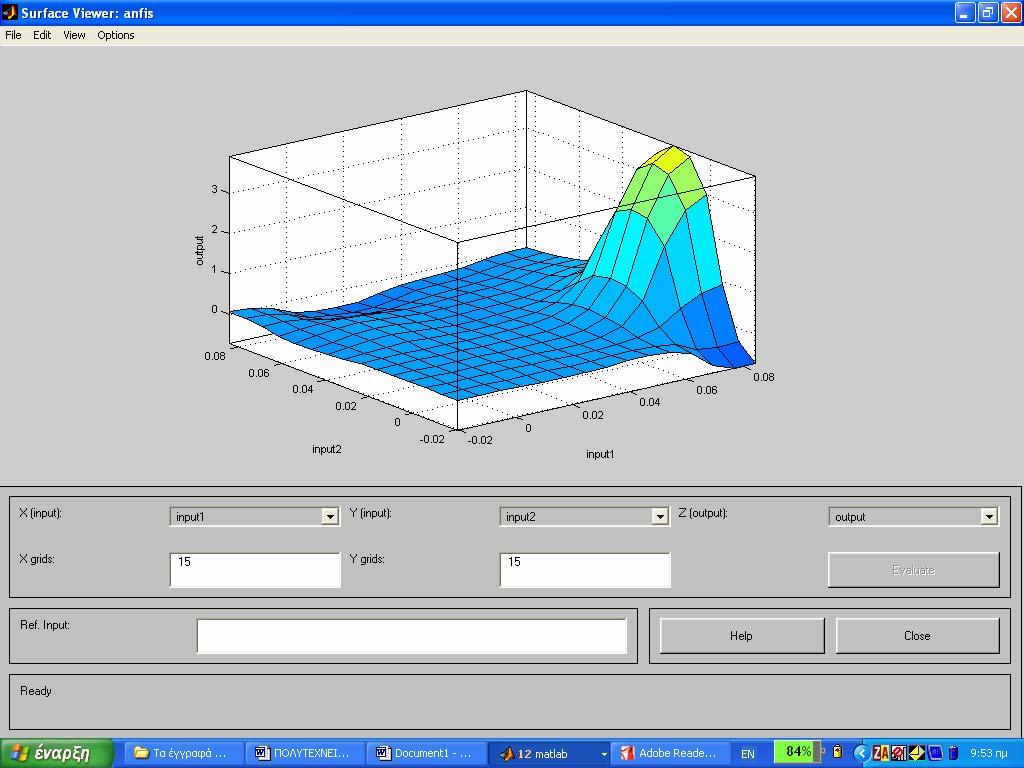Image resolution: width=1024 pixels, height=768 pixels.
Task: Click the Ready status text
Action: 36,691
